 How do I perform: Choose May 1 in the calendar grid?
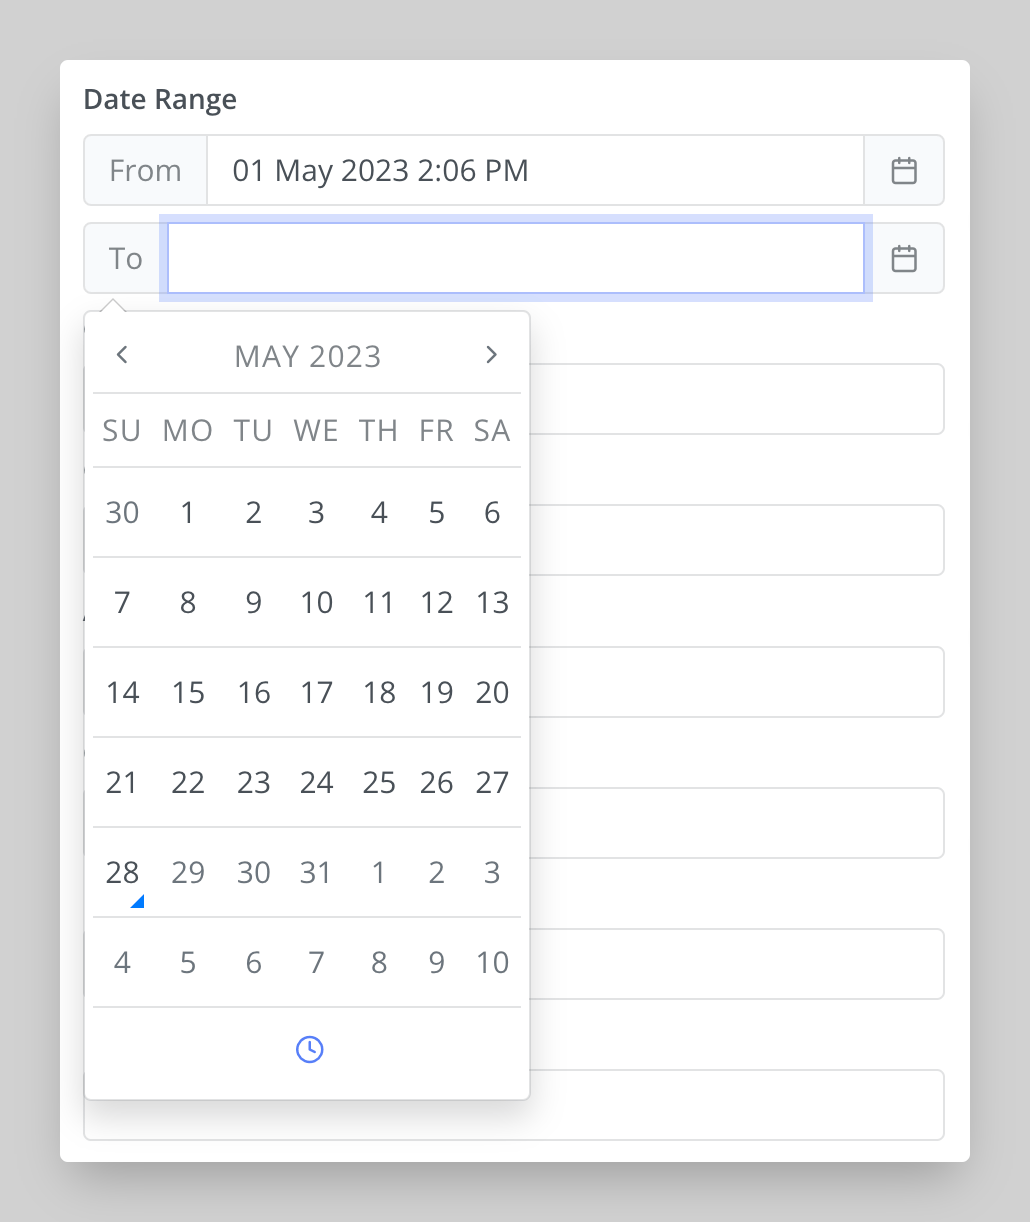tap(187, 512)
